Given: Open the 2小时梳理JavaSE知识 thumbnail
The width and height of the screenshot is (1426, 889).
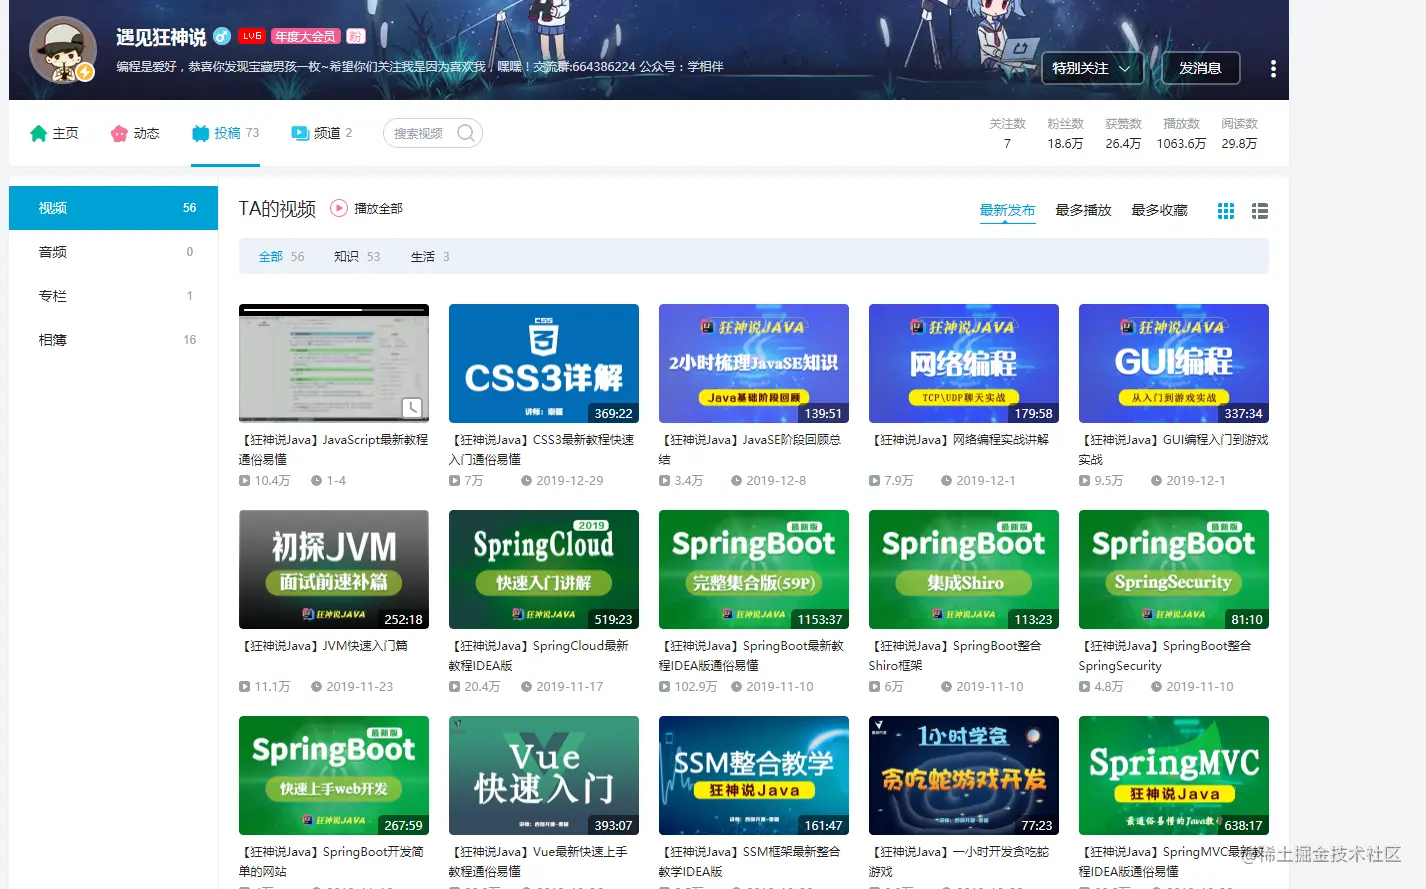Looking at the screenshot, I should coord(754,363).
